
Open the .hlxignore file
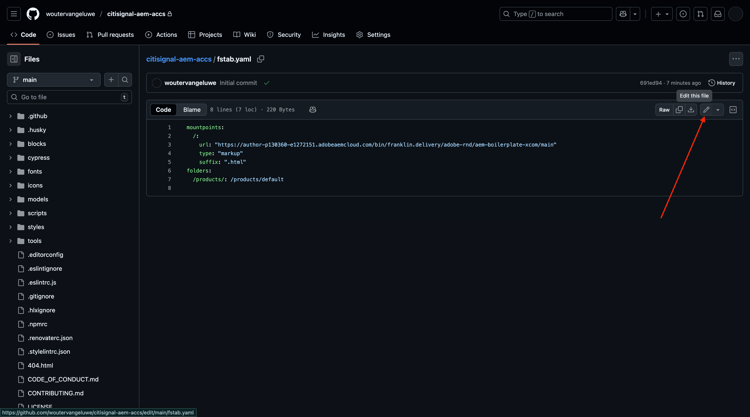click(41, 310)
